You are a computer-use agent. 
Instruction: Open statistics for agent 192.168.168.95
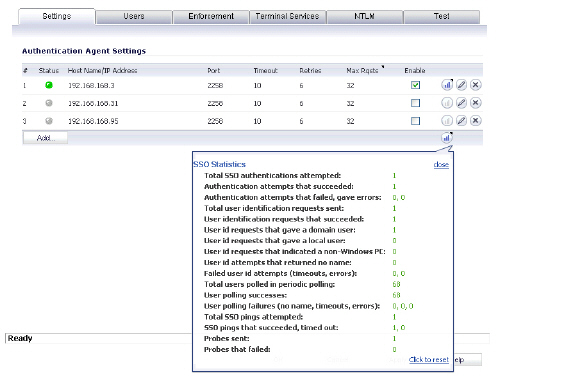coord(447,120)
